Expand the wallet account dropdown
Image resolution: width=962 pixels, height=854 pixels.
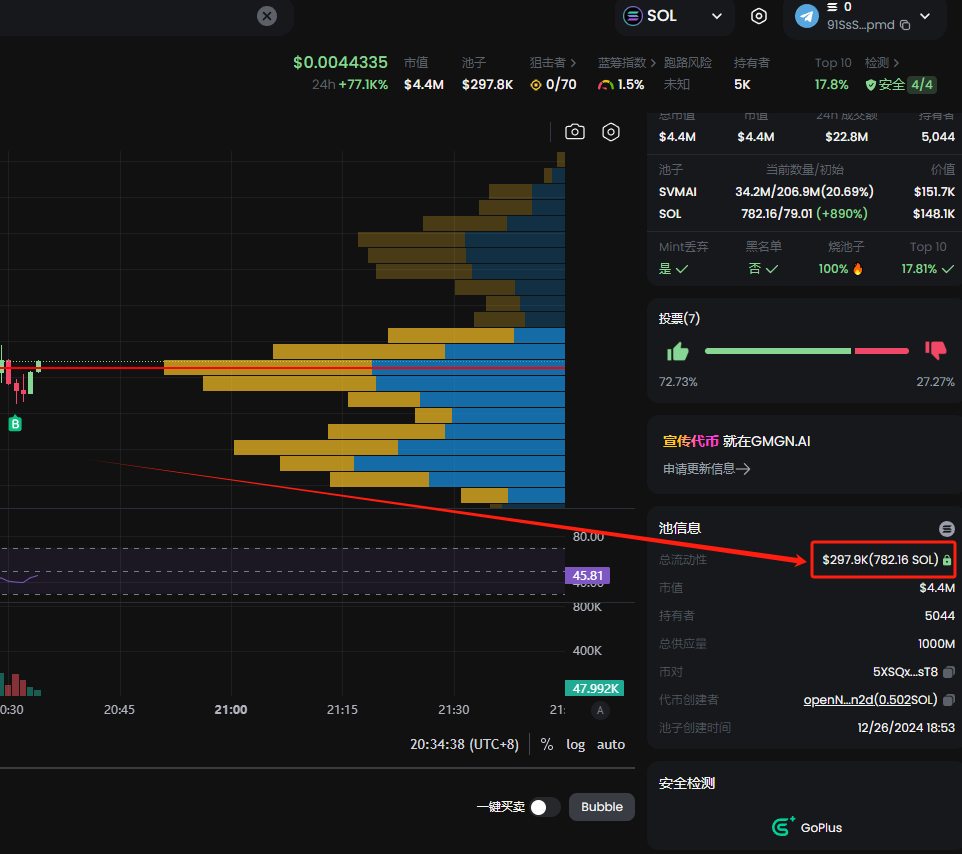click(925, 17)
